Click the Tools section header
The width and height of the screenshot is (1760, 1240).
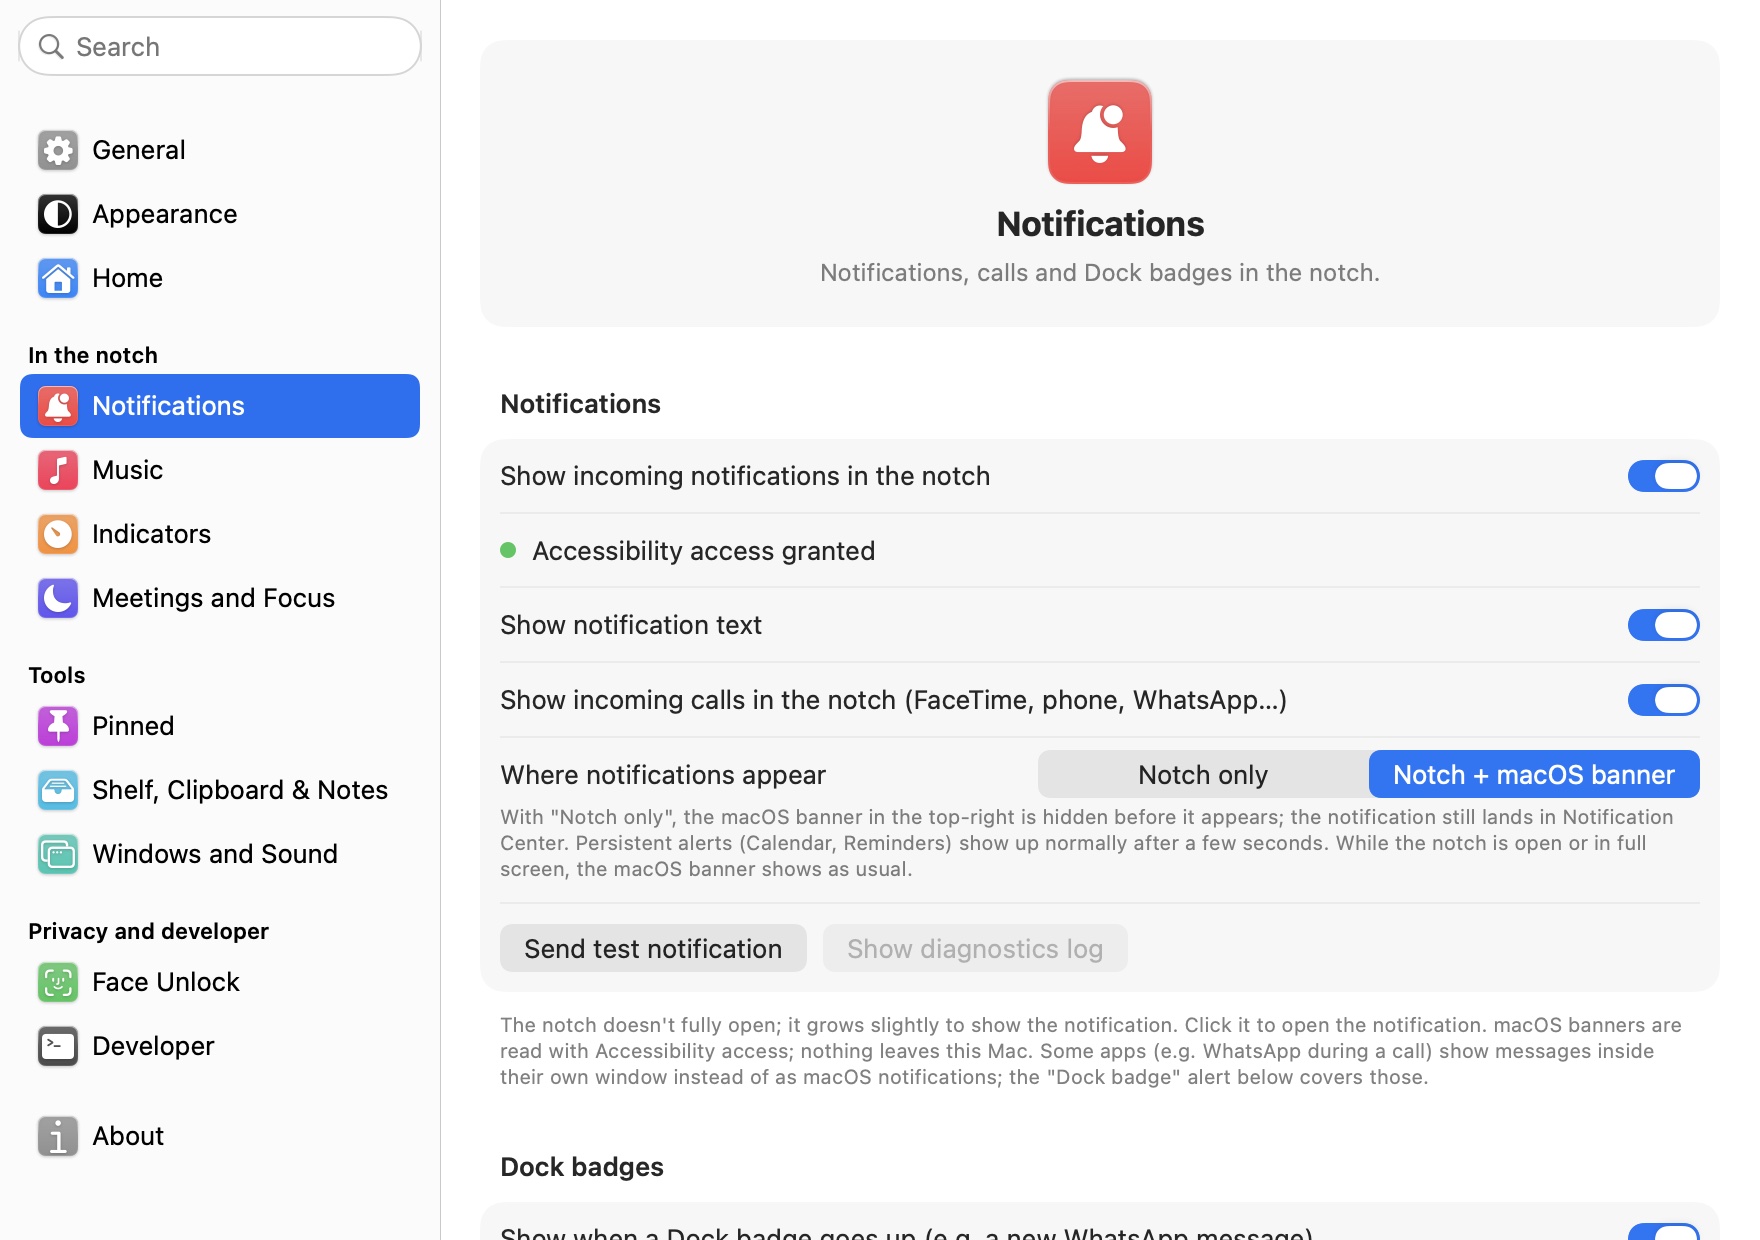pos(57,675)
